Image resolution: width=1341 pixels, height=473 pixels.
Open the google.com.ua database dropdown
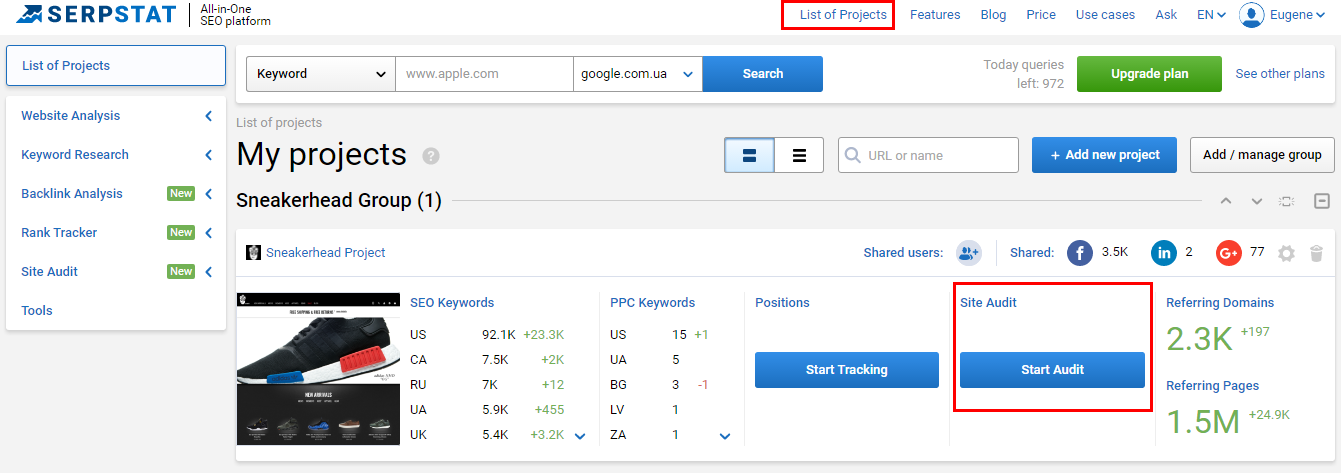point(638,74)
